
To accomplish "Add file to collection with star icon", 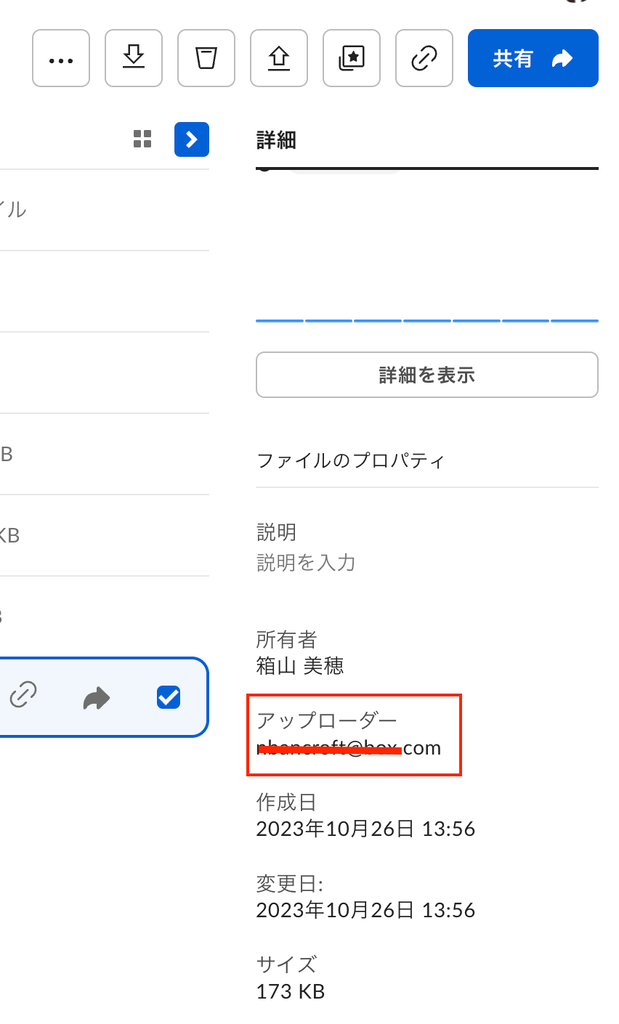I will (351, 59).
